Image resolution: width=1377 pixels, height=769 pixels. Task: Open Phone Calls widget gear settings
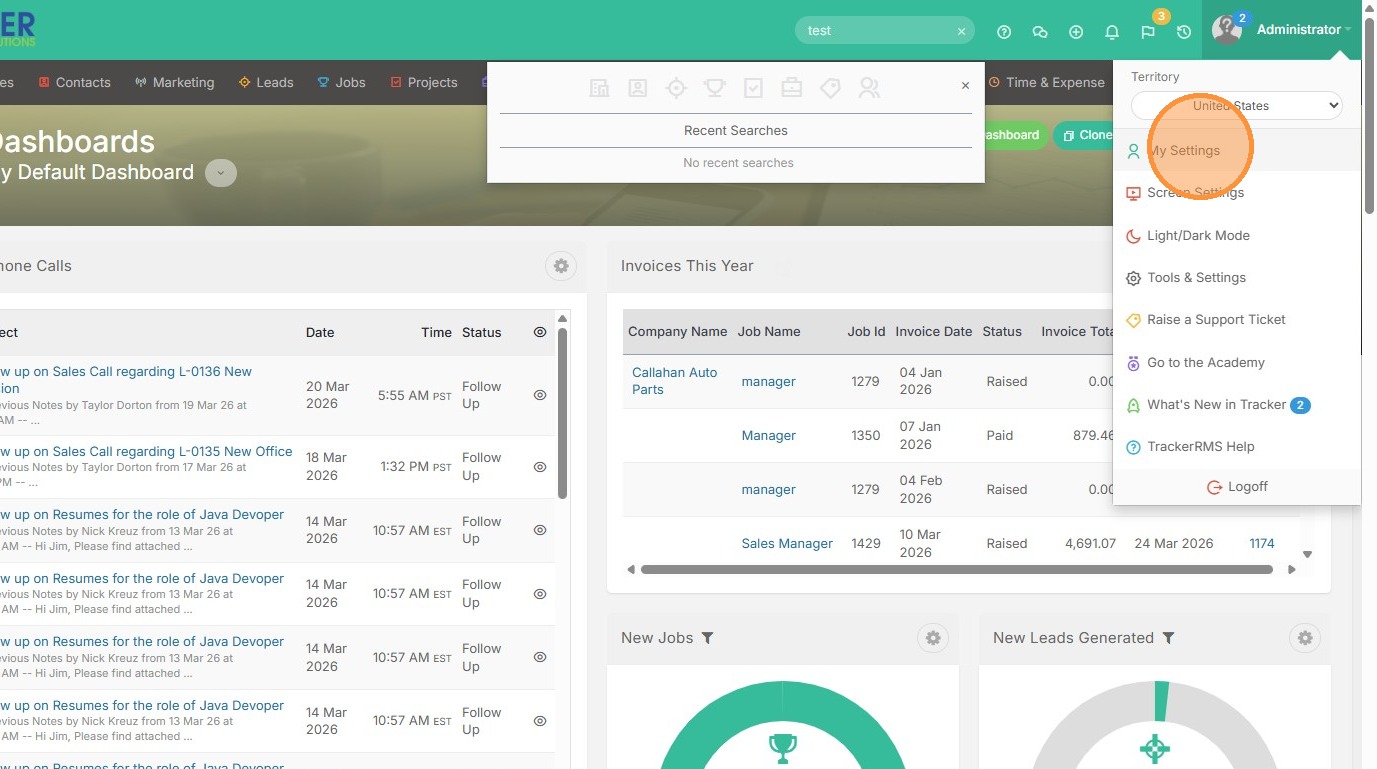pyautogui.click(x=561, y=266)
